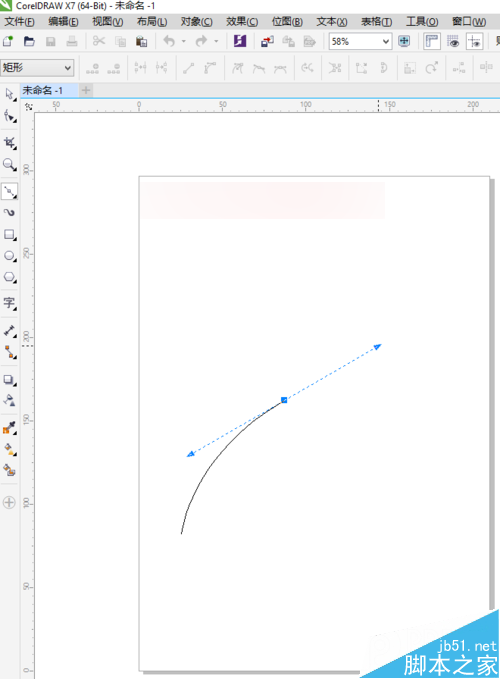Open the toolbox Quick Customize plus button
500x679 pixels.
click(x=9, y=502)
